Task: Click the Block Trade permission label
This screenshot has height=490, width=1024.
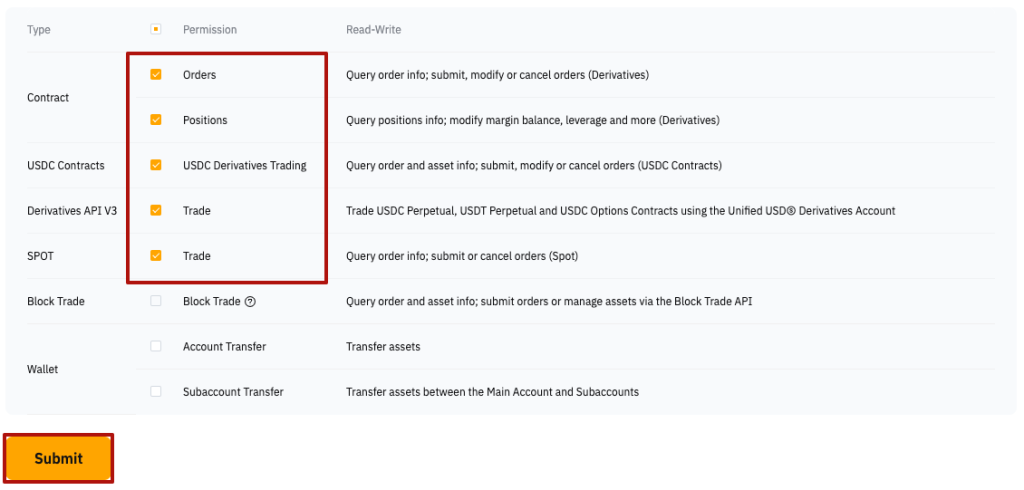Action: 212,301
